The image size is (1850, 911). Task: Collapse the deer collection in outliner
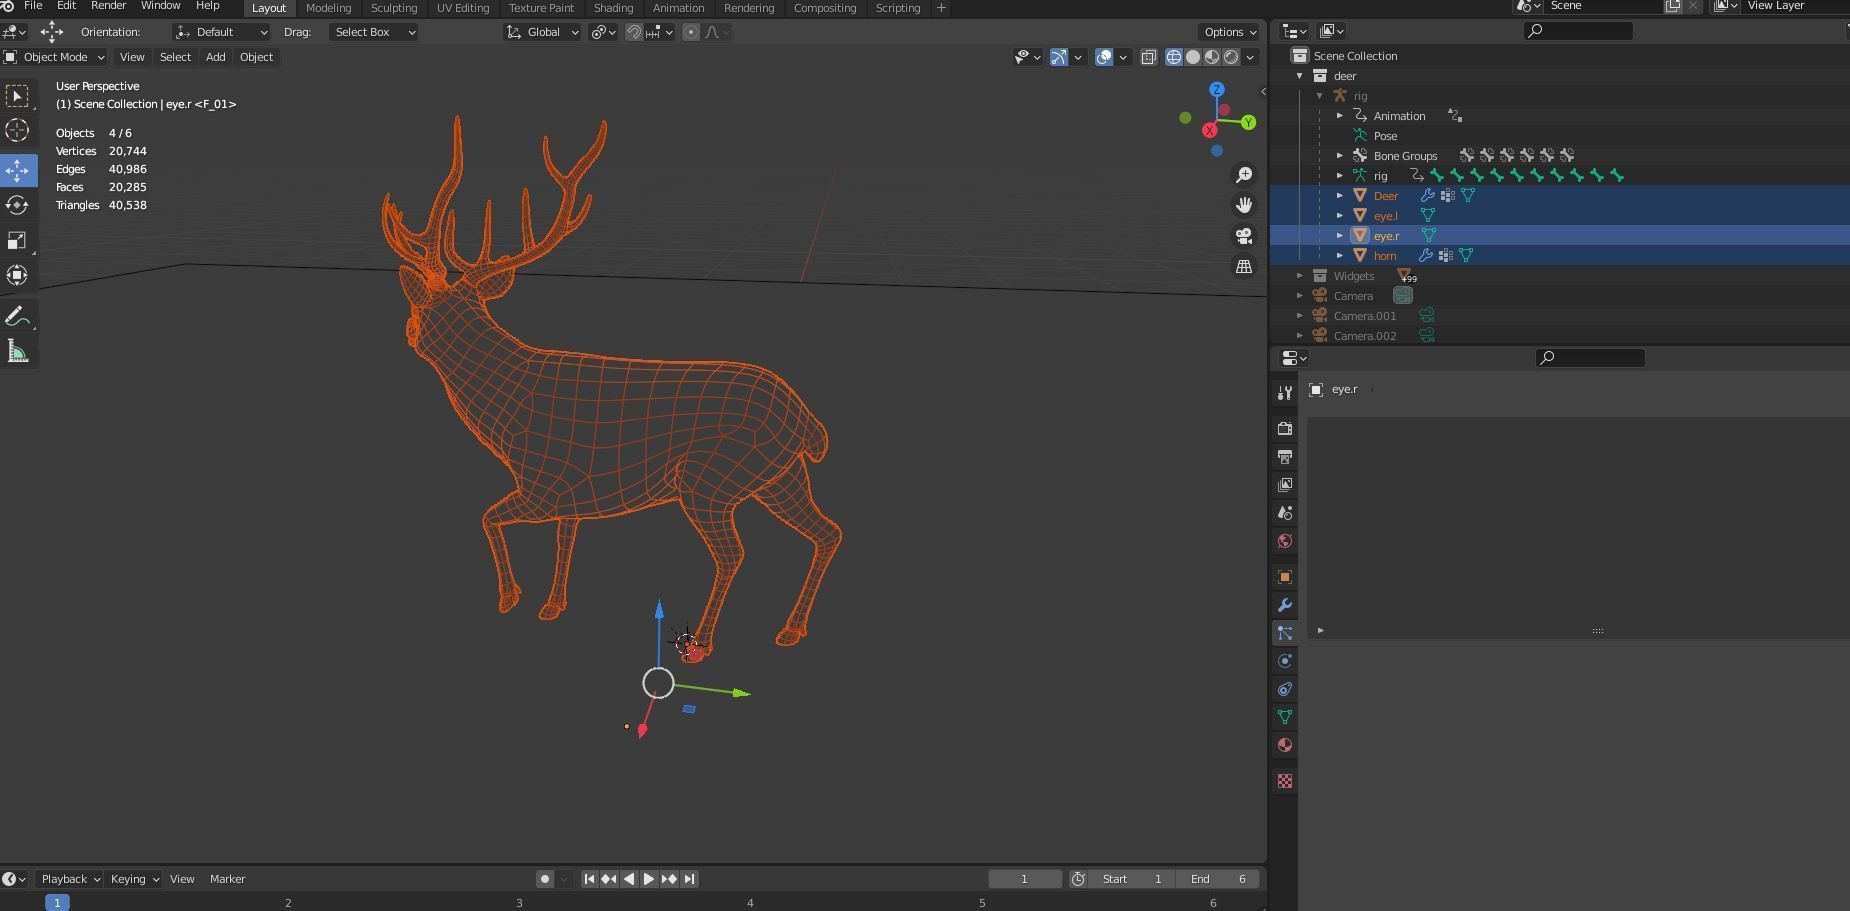click(x=1300, y=76)
